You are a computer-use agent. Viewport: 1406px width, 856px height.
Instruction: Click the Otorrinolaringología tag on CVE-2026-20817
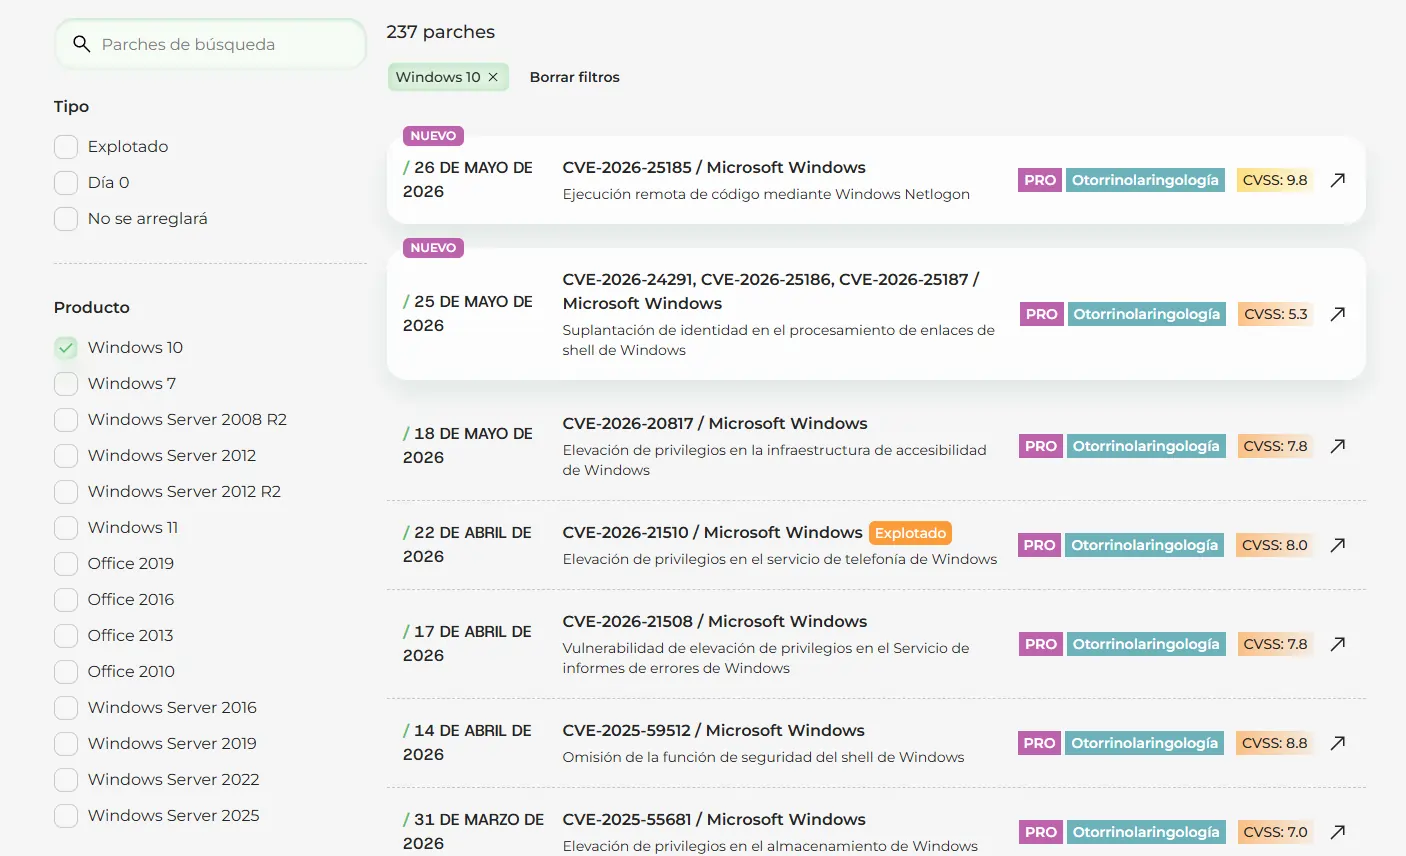(x=1146, y=446)
